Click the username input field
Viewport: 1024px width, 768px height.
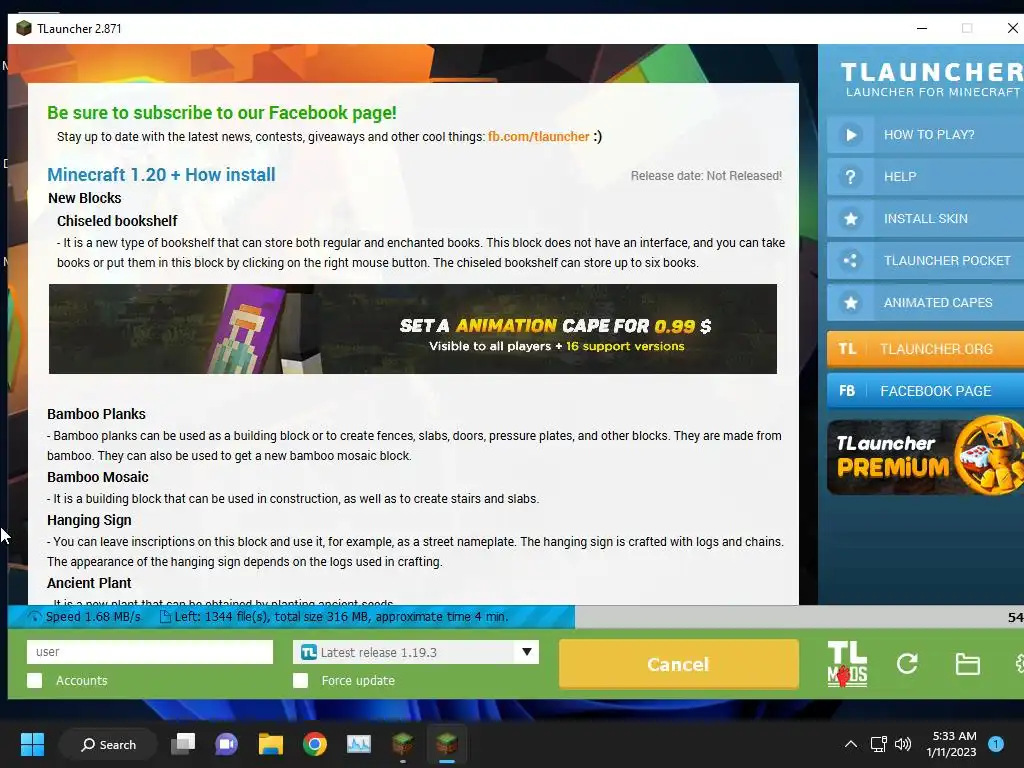(150, 652)
